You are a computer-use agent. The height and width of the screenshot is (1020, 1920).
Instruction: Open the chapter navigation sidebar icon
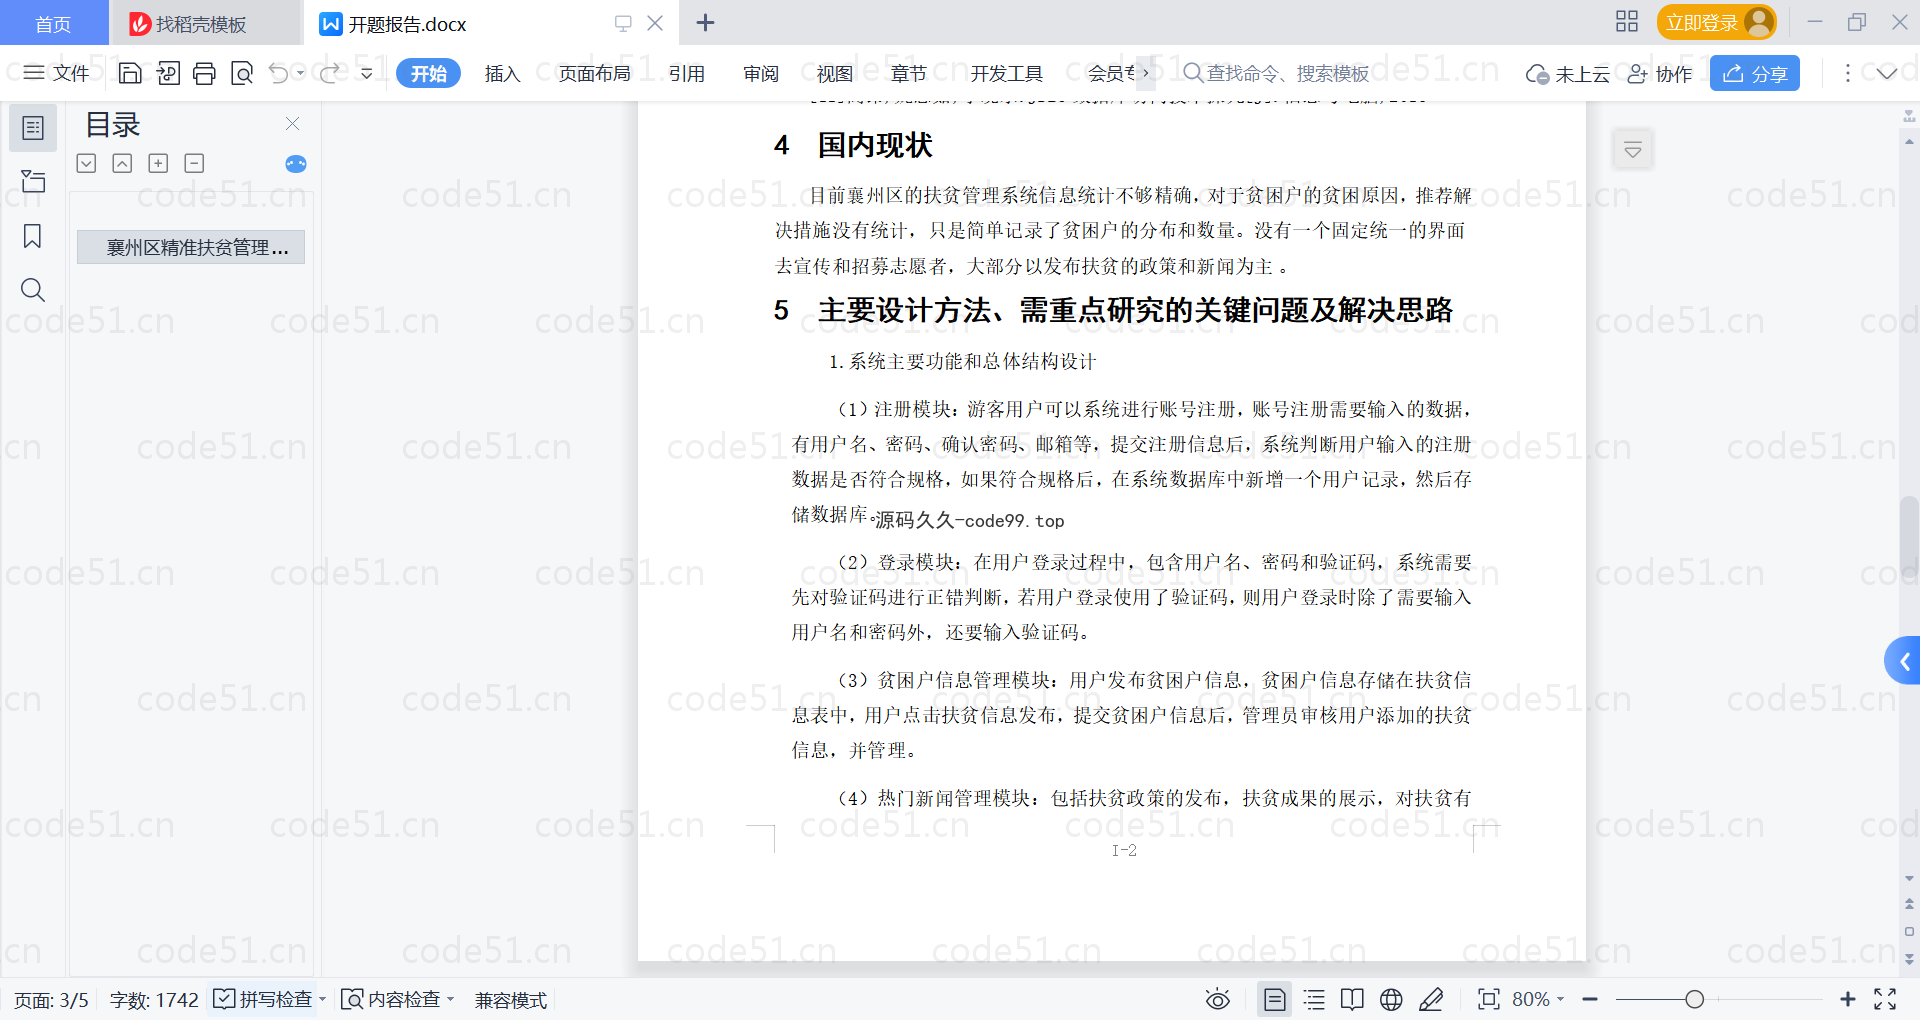coord(33,181)
